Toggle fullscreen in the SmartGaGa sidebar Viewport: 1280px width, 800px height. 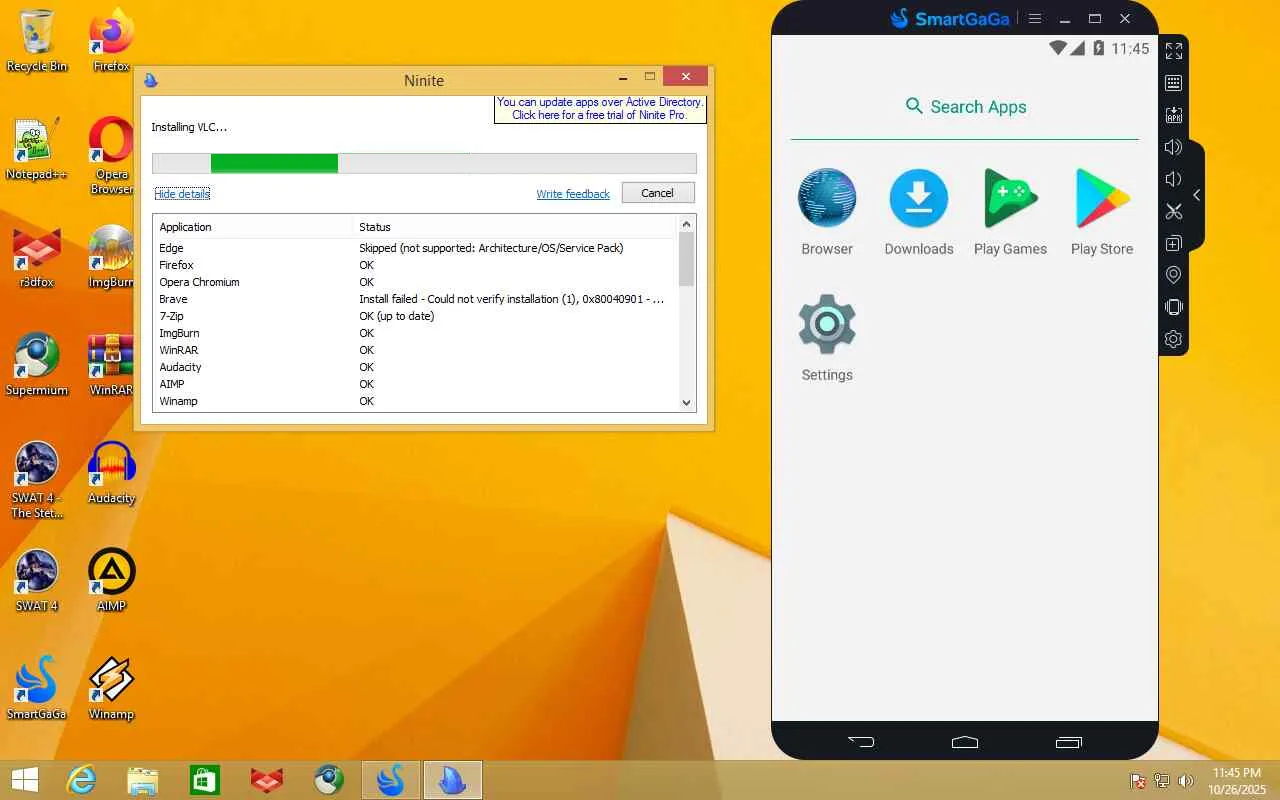click(1174, 51)
